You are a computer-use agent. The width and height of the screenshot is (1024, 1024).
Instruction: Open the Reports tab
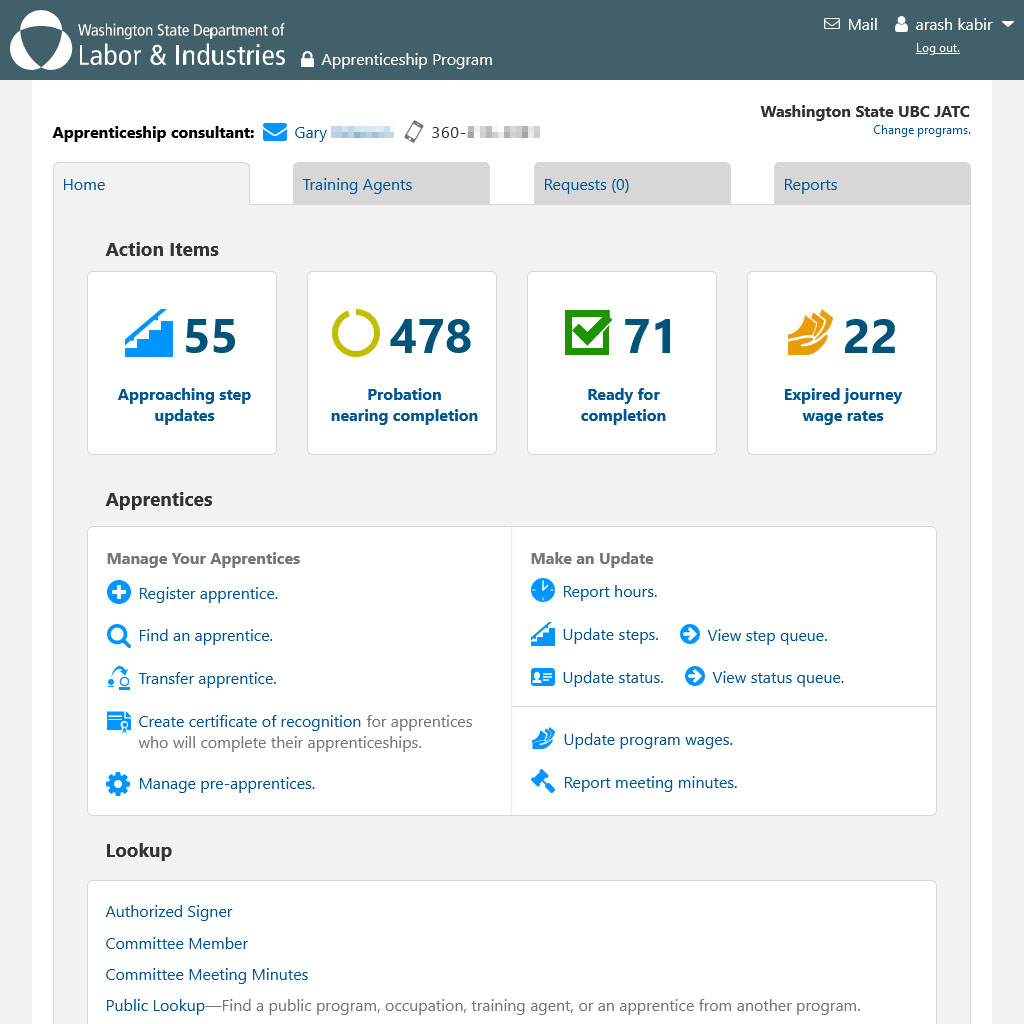tap(872, 184)
